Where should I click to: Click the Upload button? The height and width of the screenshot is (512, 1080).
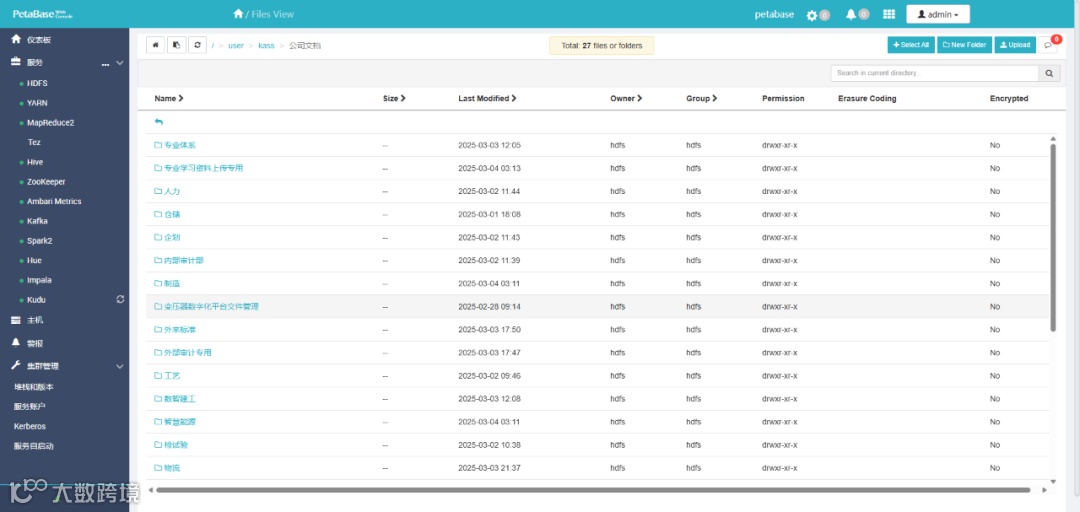click(1015, 45)
